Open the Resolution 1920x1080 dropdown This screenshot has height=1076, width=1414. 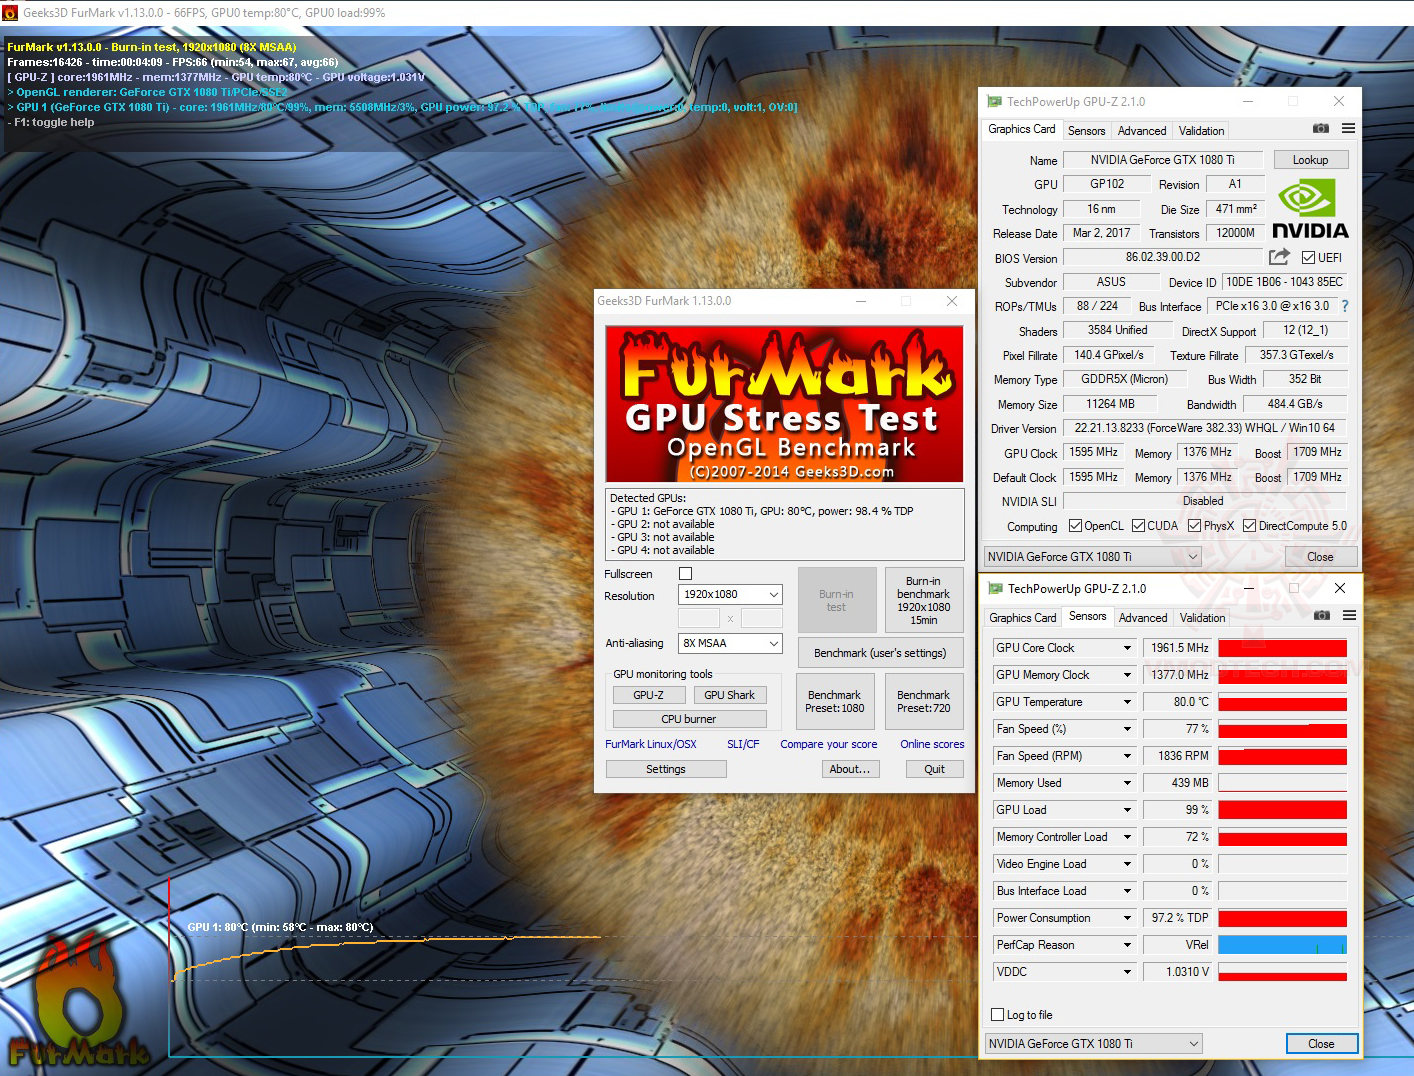click(x=730, y=594)
